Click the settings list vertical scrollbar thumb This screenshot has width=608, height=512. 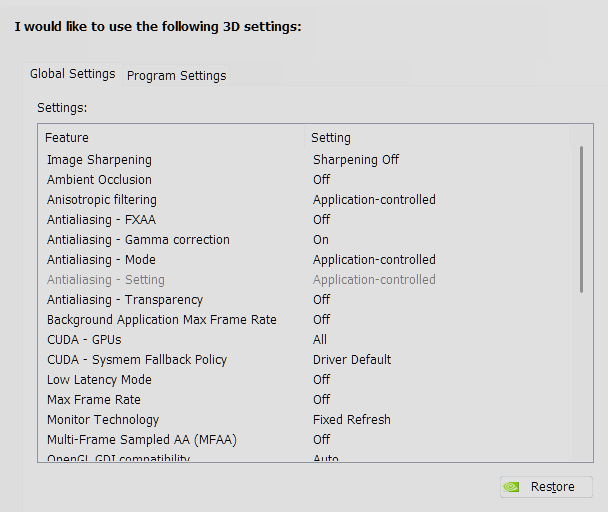click(581, 220)
